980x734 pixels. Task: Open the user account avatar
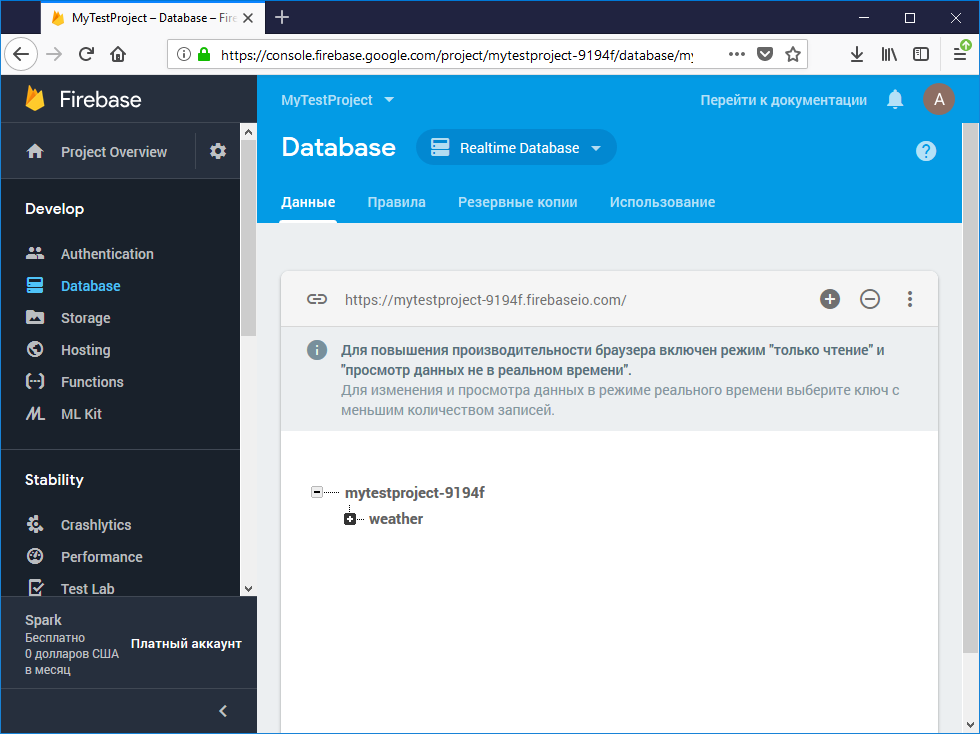(x=938, y=99)
